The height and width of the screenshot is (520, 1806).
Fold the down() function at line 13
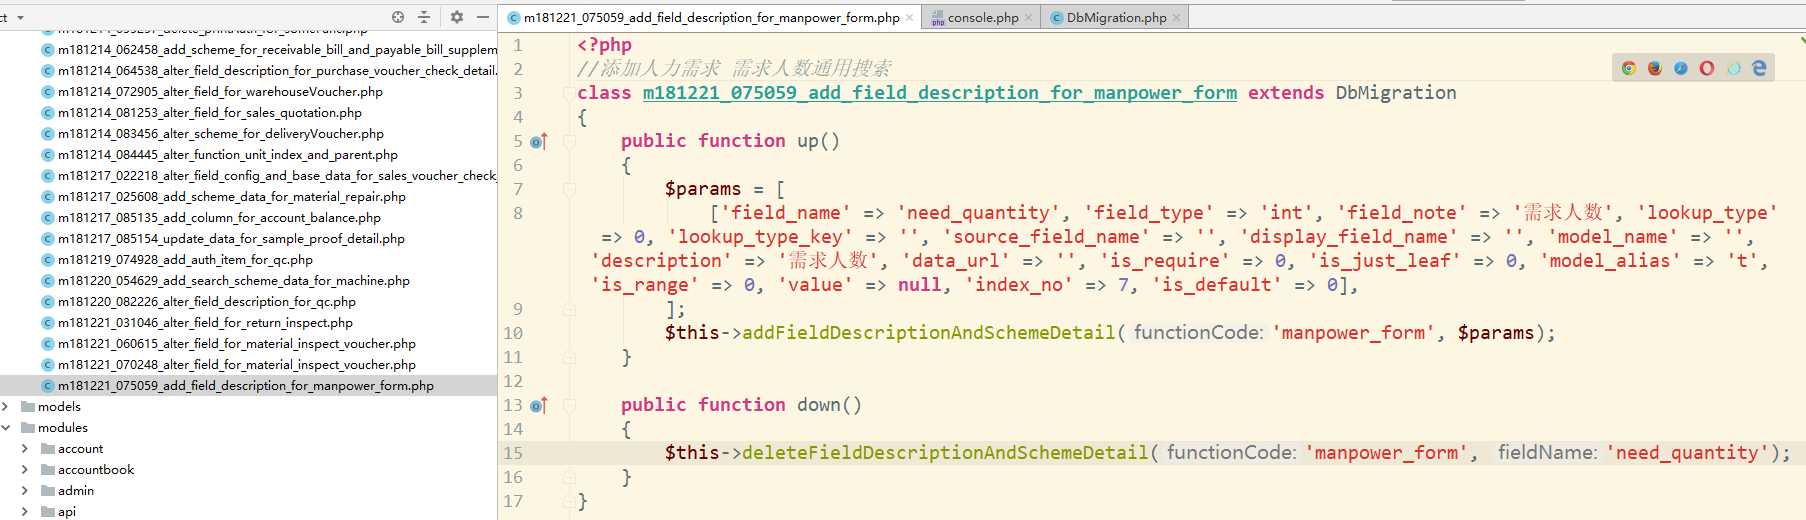(569, 405)
